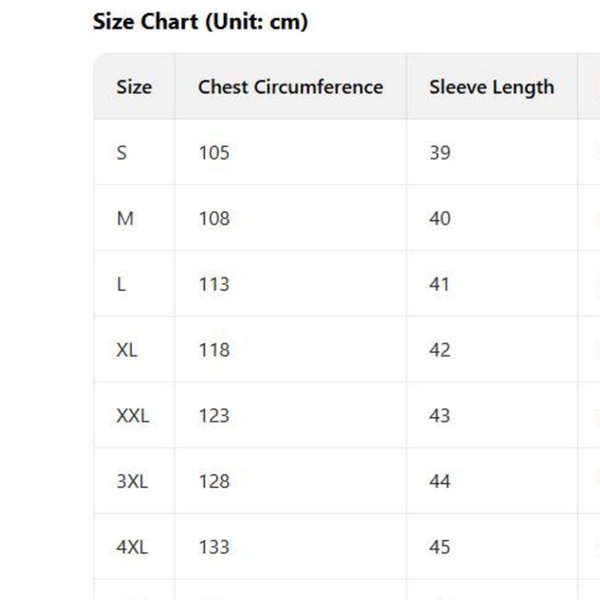Select chest circumference value 123
Viewport: 600px width, 600px height.
(214, 415)
